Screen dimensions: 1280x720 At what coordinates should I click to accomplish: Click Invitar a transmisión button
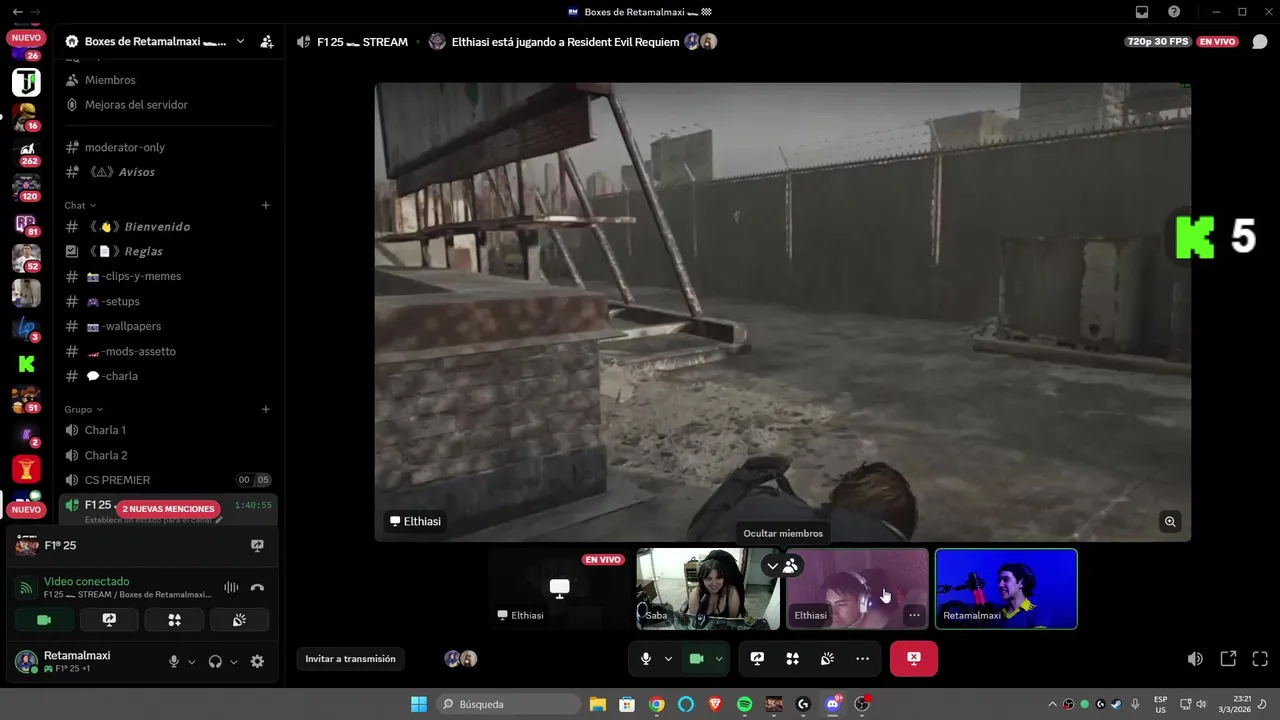pyautogui.click(x=350, y=659)
